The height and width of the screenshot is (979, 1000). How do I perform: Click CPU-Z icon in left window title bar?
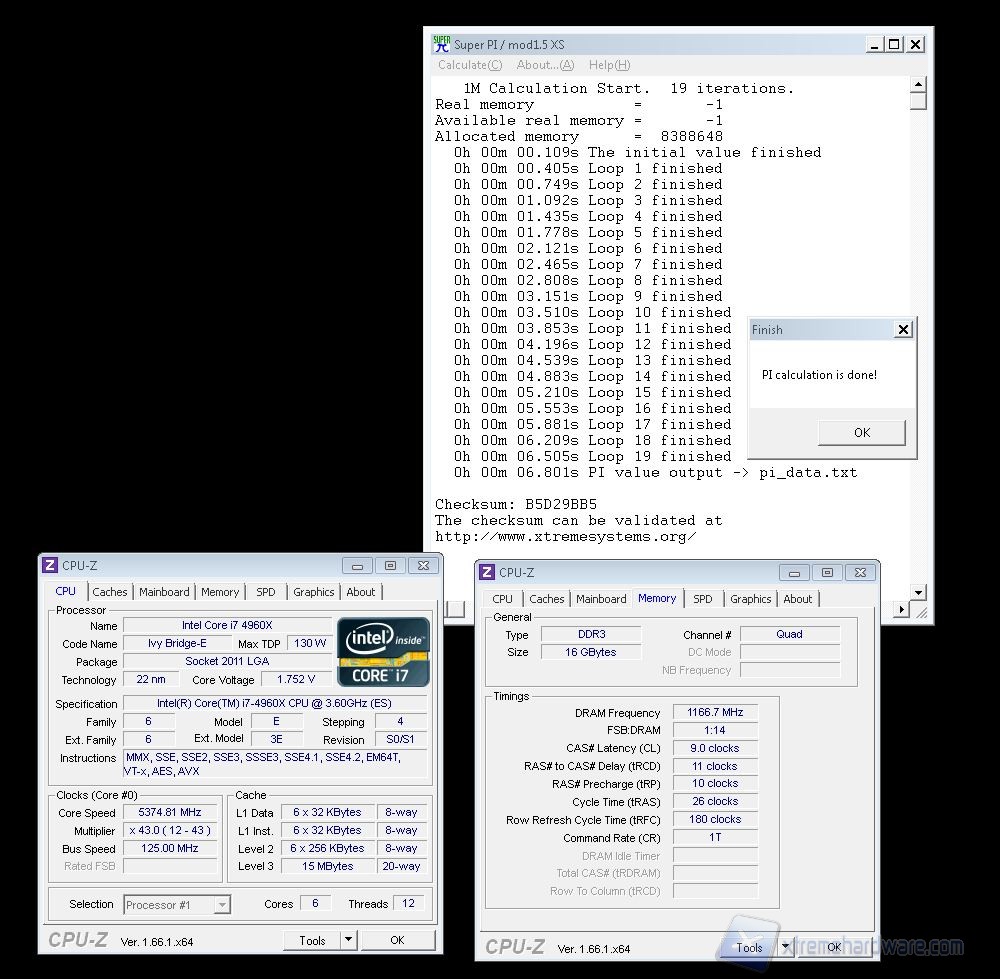50,565
